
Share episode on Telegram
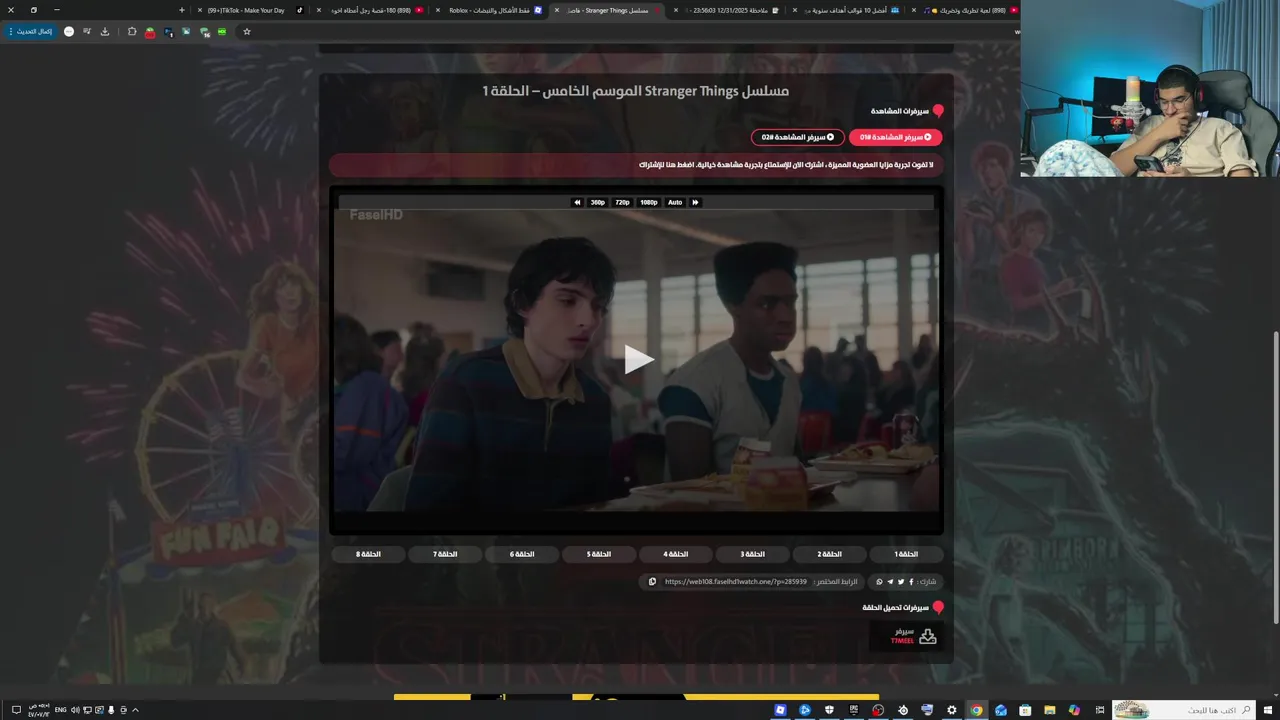[x=890, y=581]
